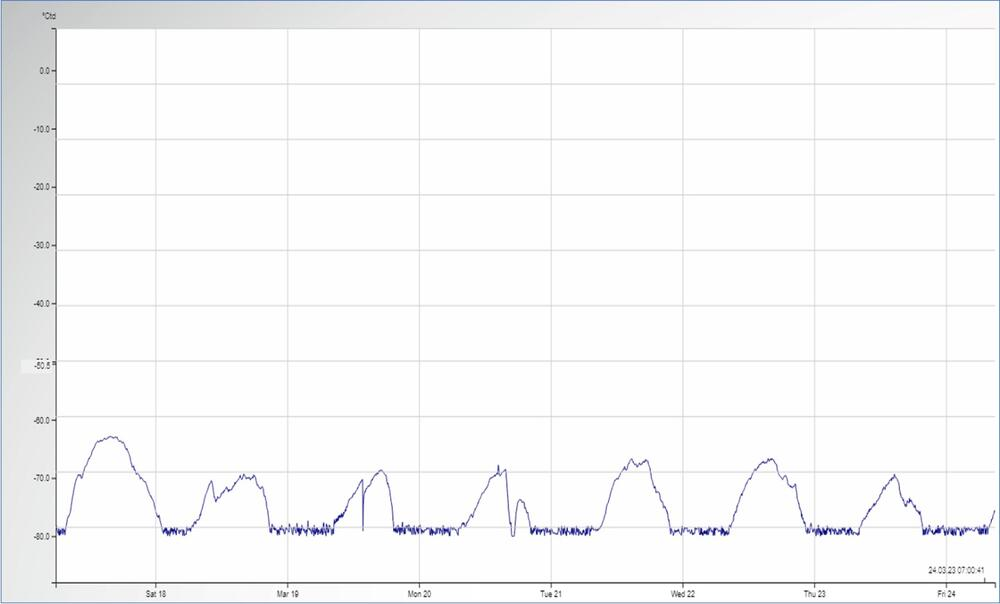The height and width of the screenshot is (604, 1000).
Task: Select the Thu 23 date on the axis
Action: (815, 594)
